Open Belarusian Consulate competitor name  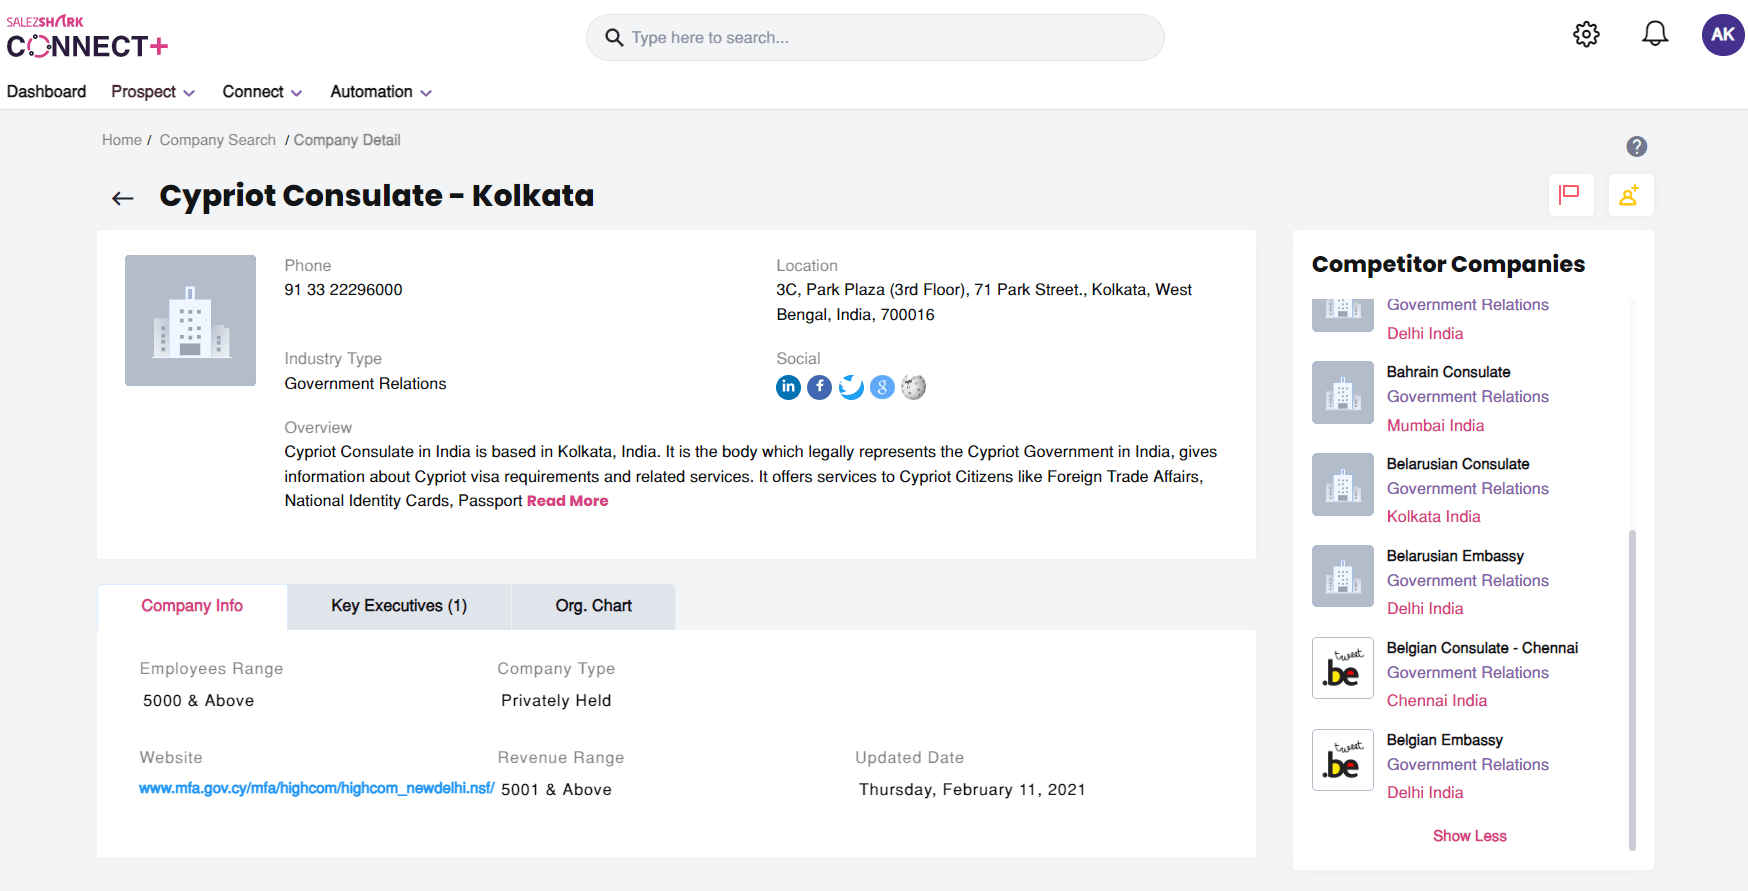coord(1458,464)
